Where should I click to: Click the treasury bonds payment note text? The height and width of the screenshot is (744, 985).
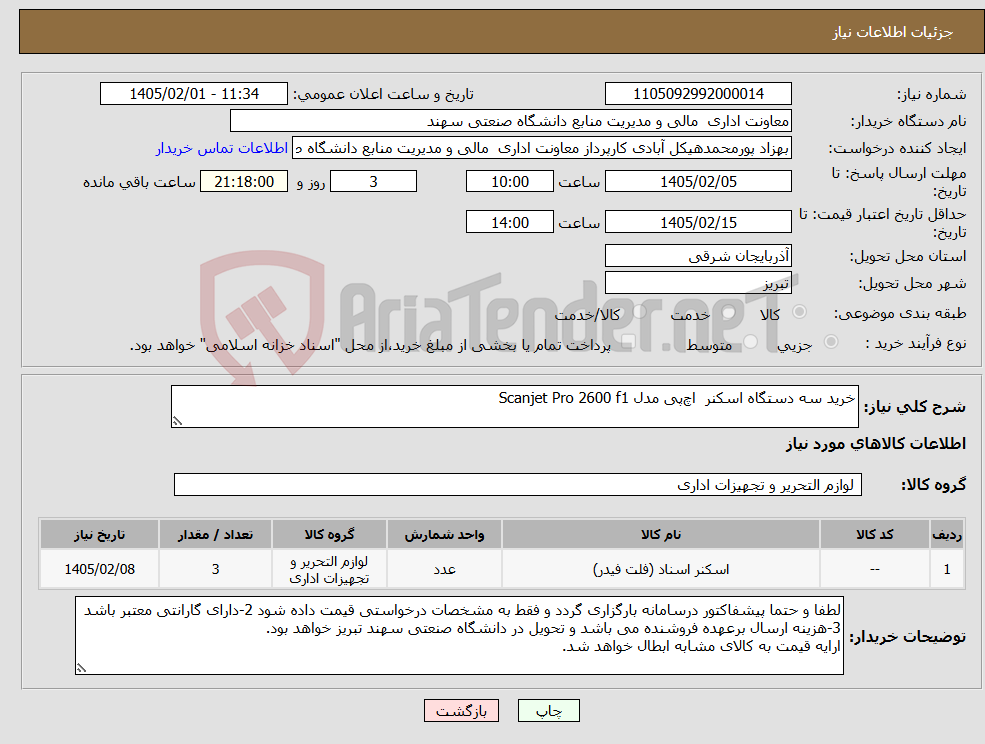[370, 345]
